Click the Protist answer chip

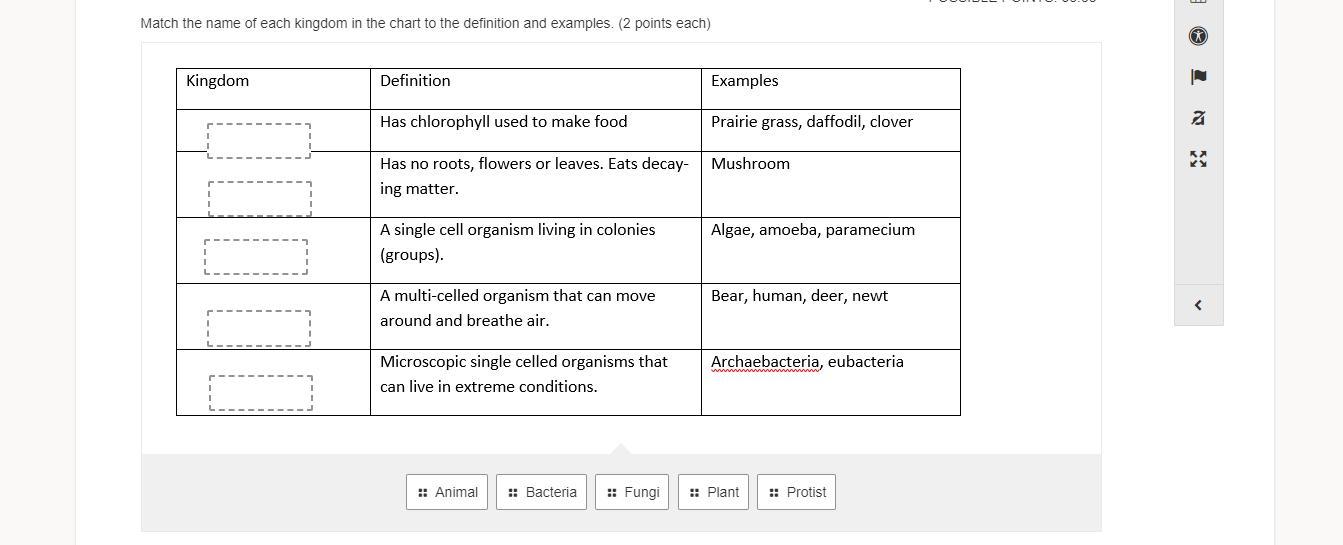click(796, 492)
